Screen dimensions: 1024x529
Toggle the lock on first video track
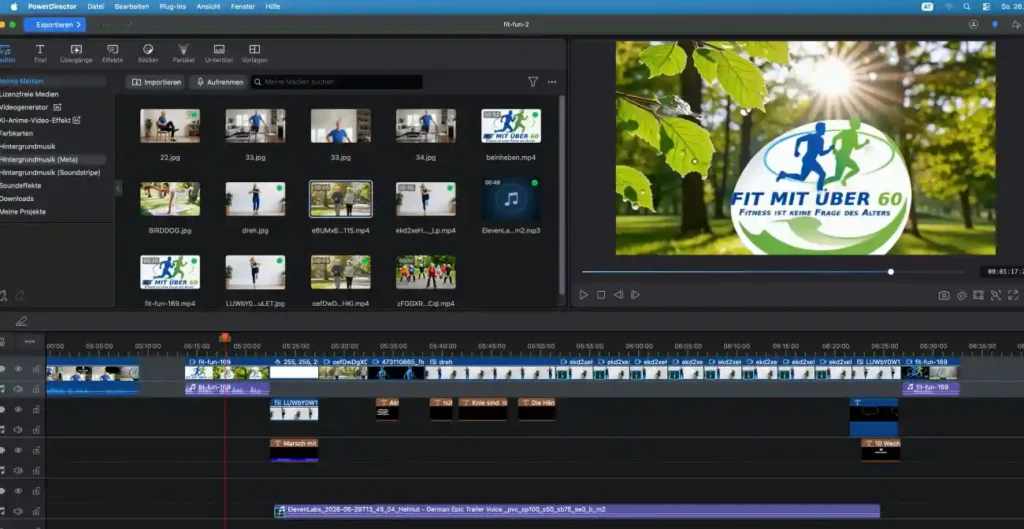click(36, 369)
